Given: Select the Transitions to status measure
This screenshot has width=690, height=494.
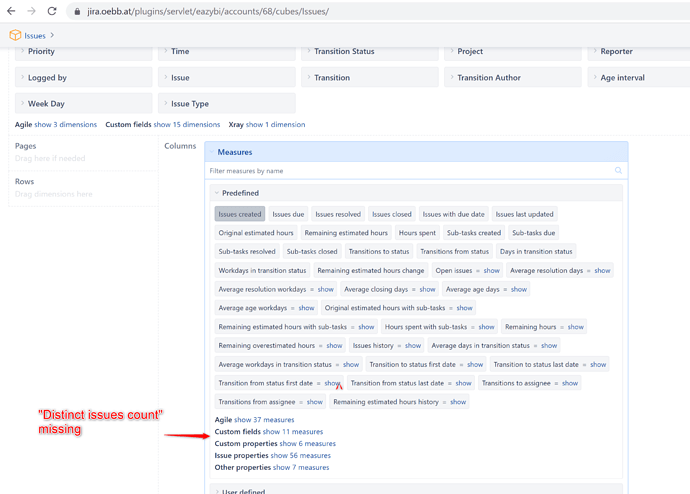Looking at the screenshot, I should tap(379, 252).
